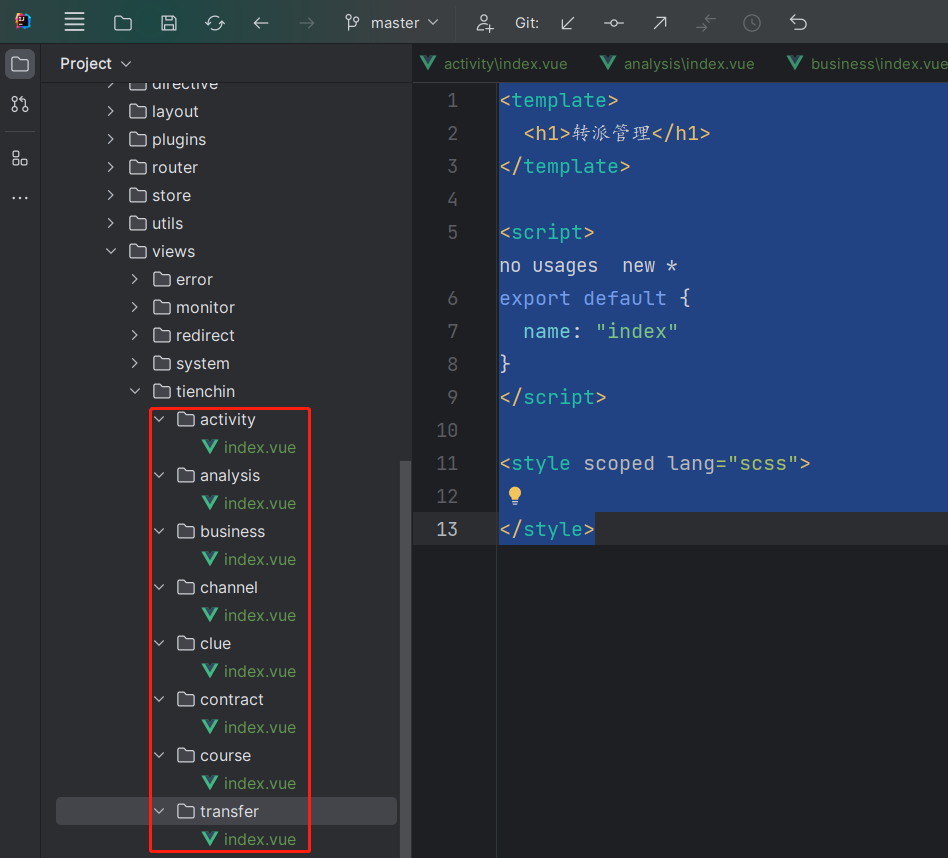Expand the layout folder

click(x=110, y=111)
